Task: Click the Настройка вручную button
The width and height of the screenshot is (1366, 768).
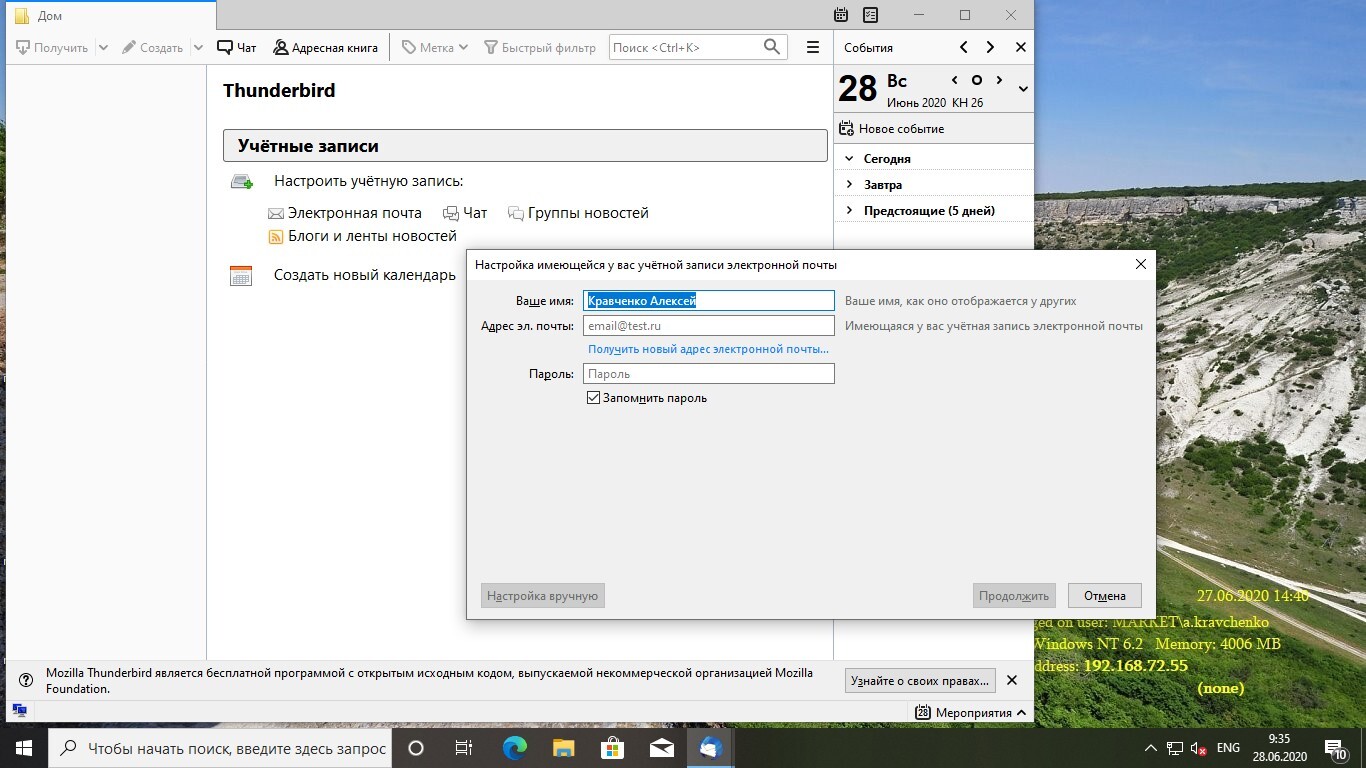Action: point(543,596)
